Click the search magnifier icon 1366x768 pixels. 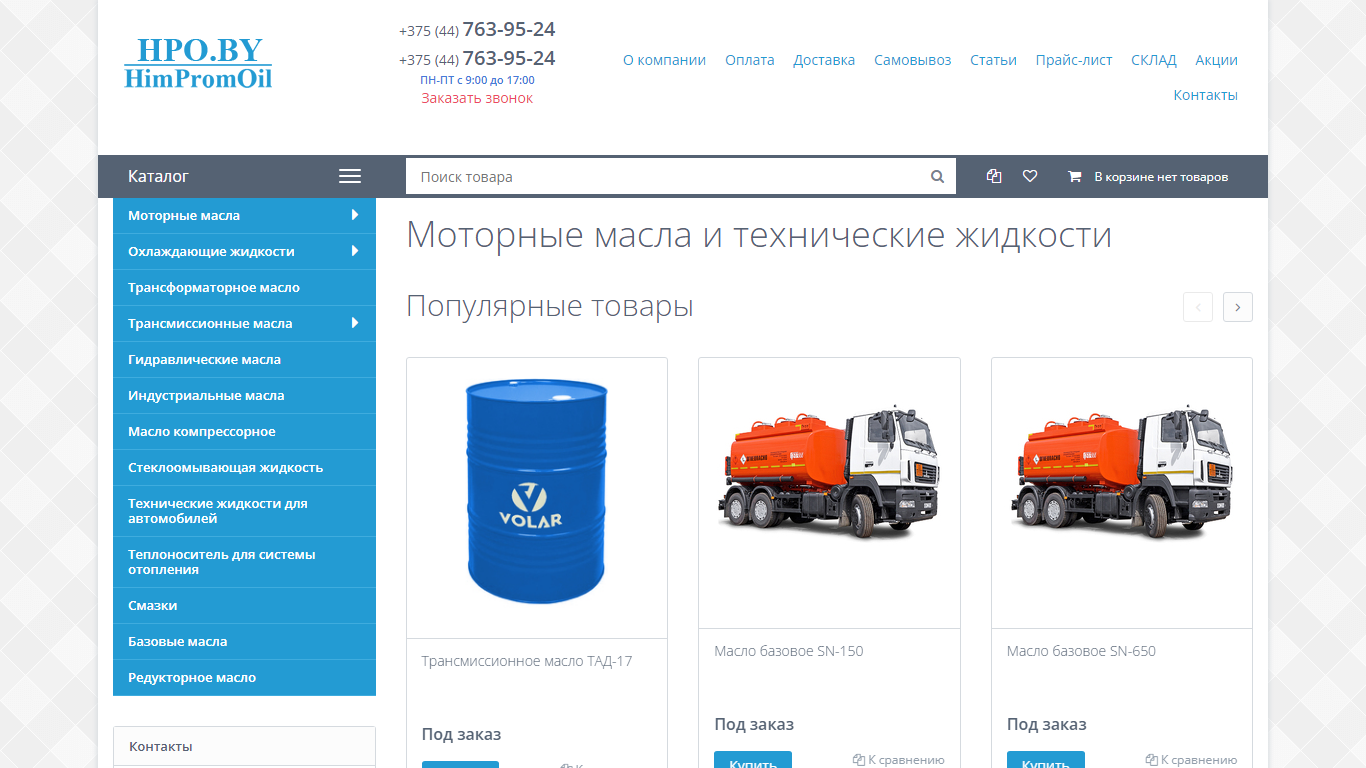coord(937,177)
